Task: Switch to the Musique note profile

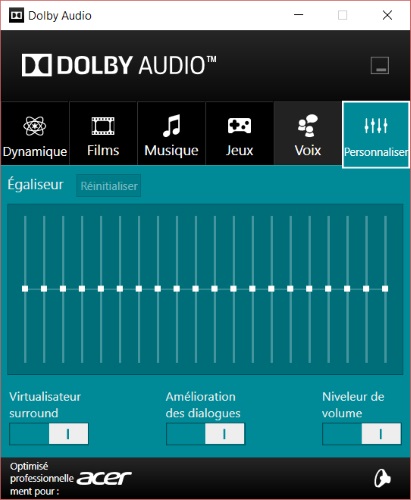Action: click(171, 133)
